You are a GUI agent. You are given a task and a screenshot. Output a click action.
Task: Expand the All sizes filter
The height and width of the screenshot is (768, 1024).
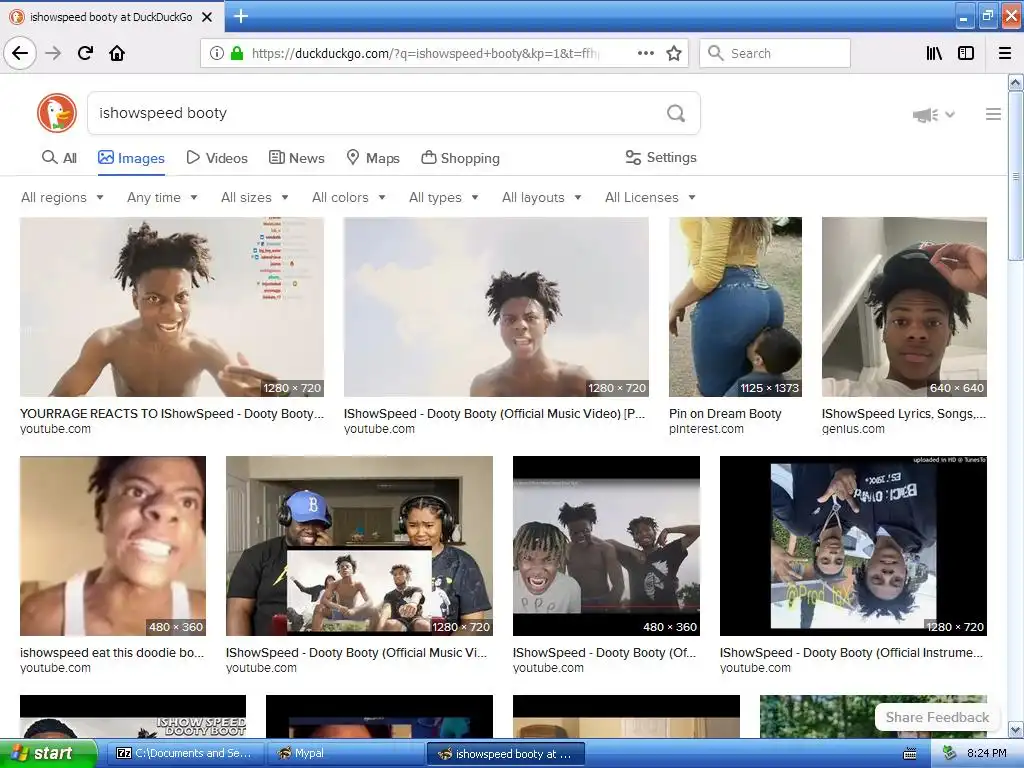(x=255, y=197)
